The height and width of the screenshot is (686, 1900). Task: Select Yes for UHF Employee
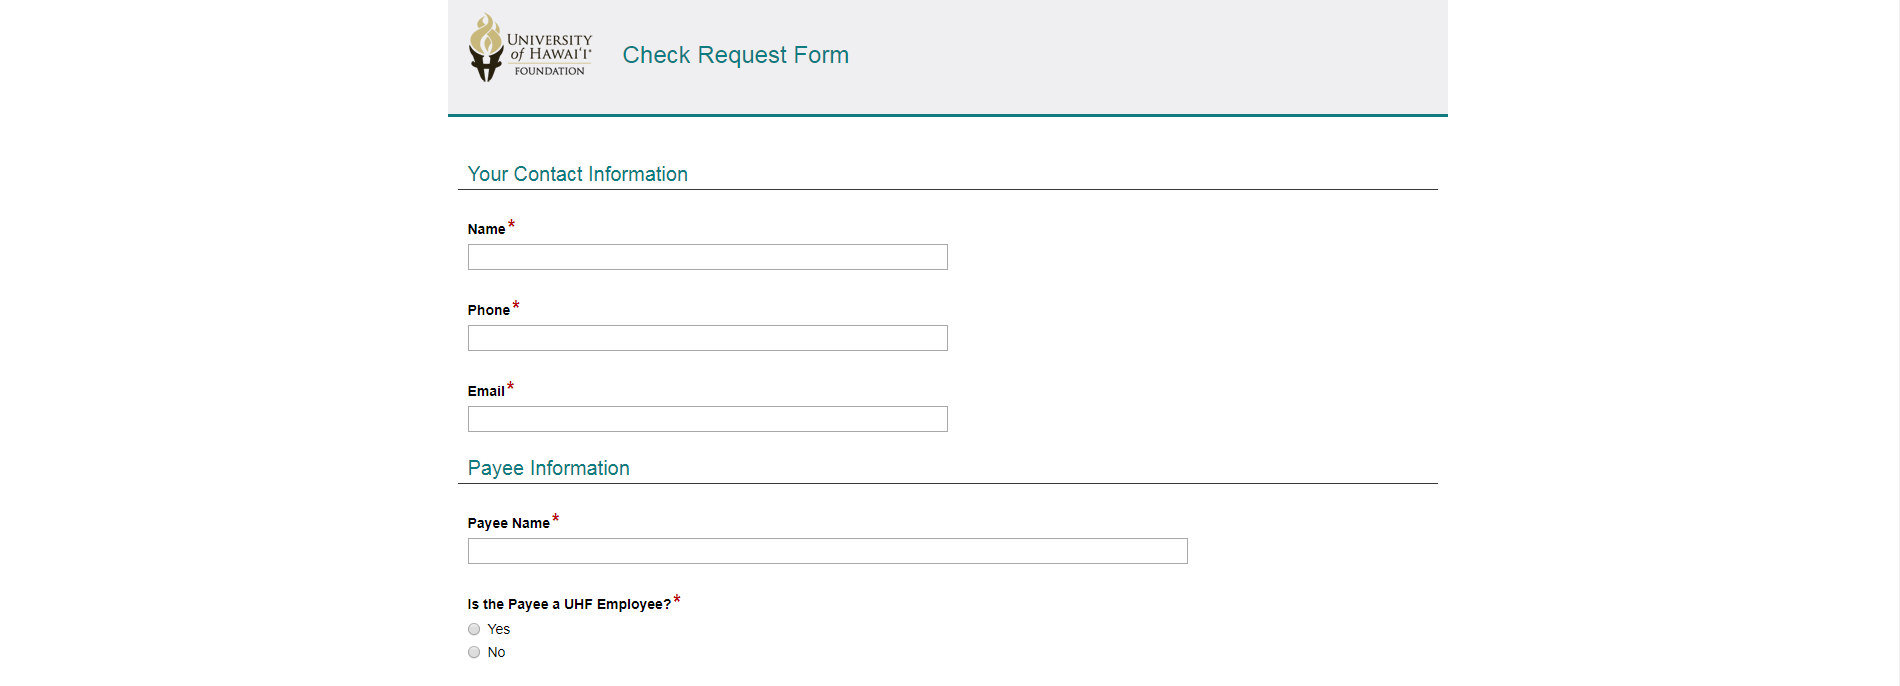tap(474, 629)
